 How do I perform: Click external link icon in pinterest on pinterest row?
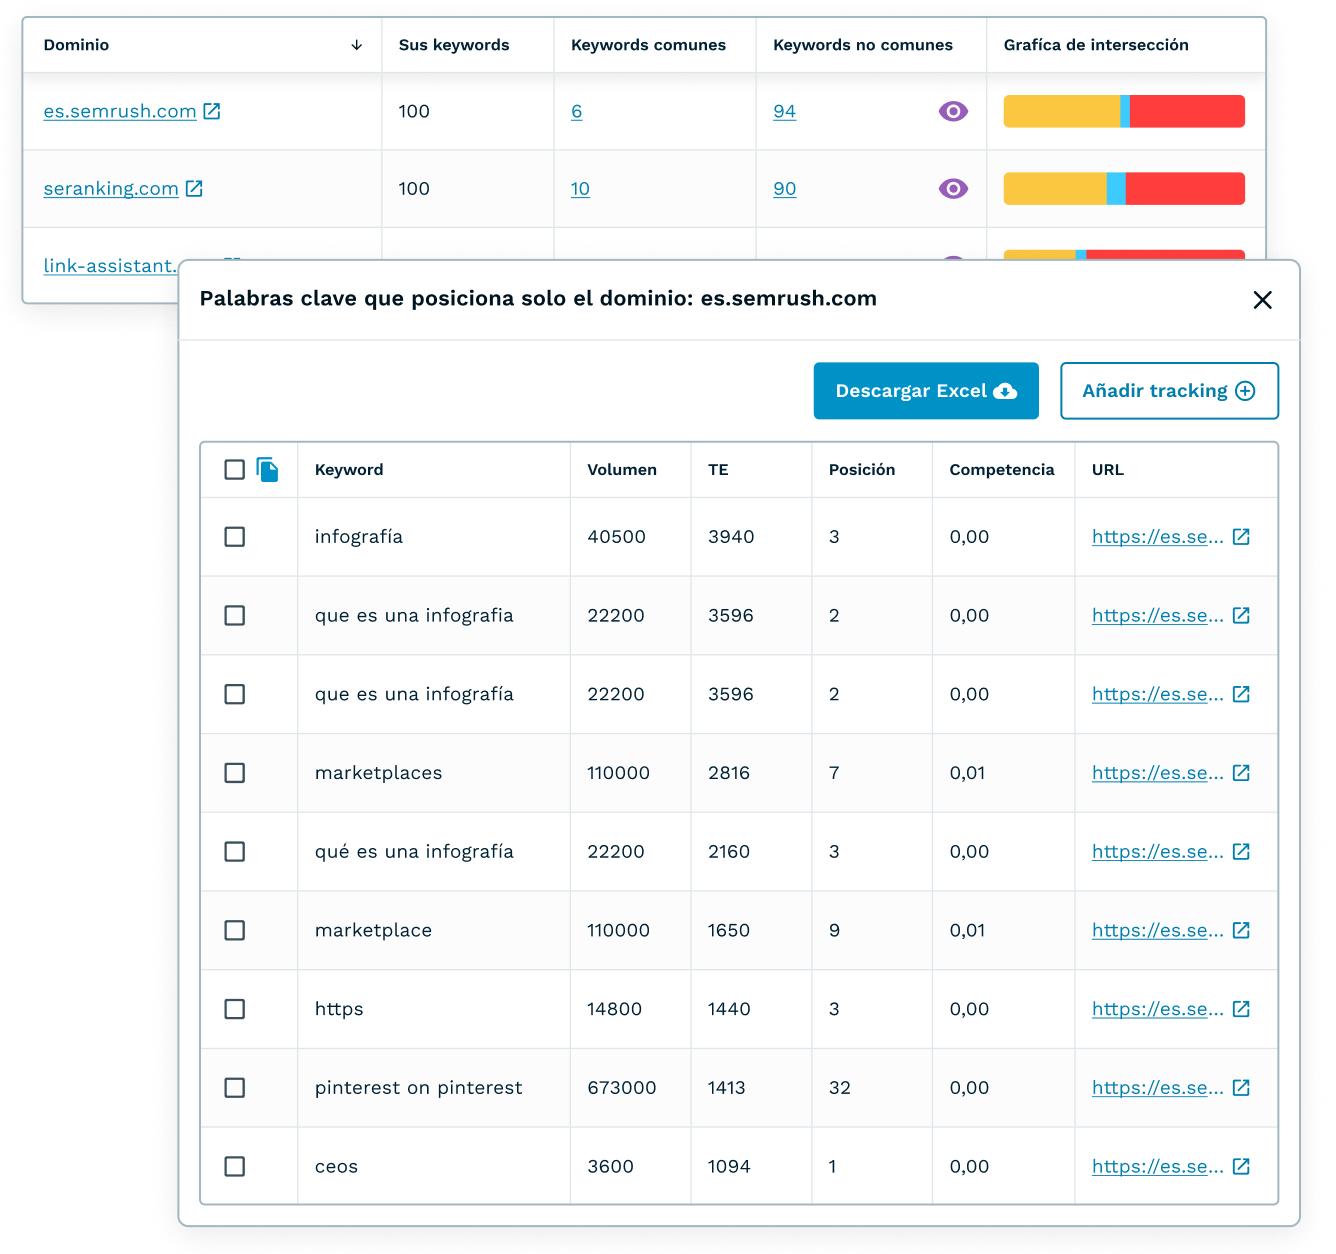pyautogui.click(x=1241, y=1088)
